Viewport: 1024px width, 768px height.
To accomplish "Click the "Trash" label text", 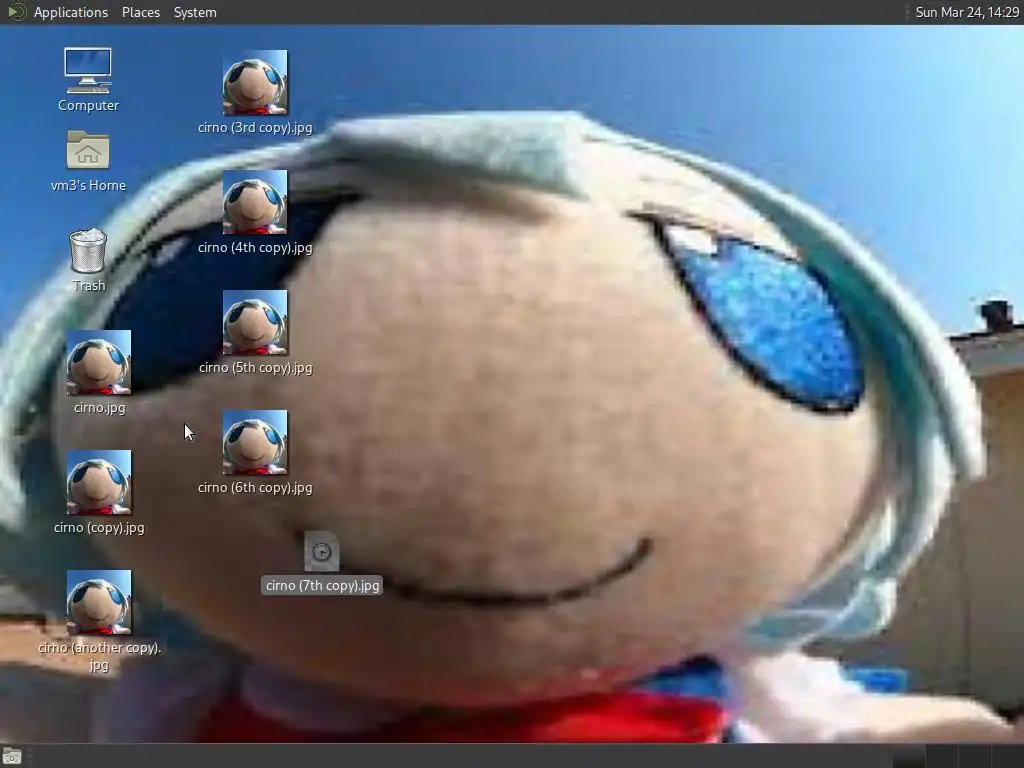I will [x=89, y=285].
